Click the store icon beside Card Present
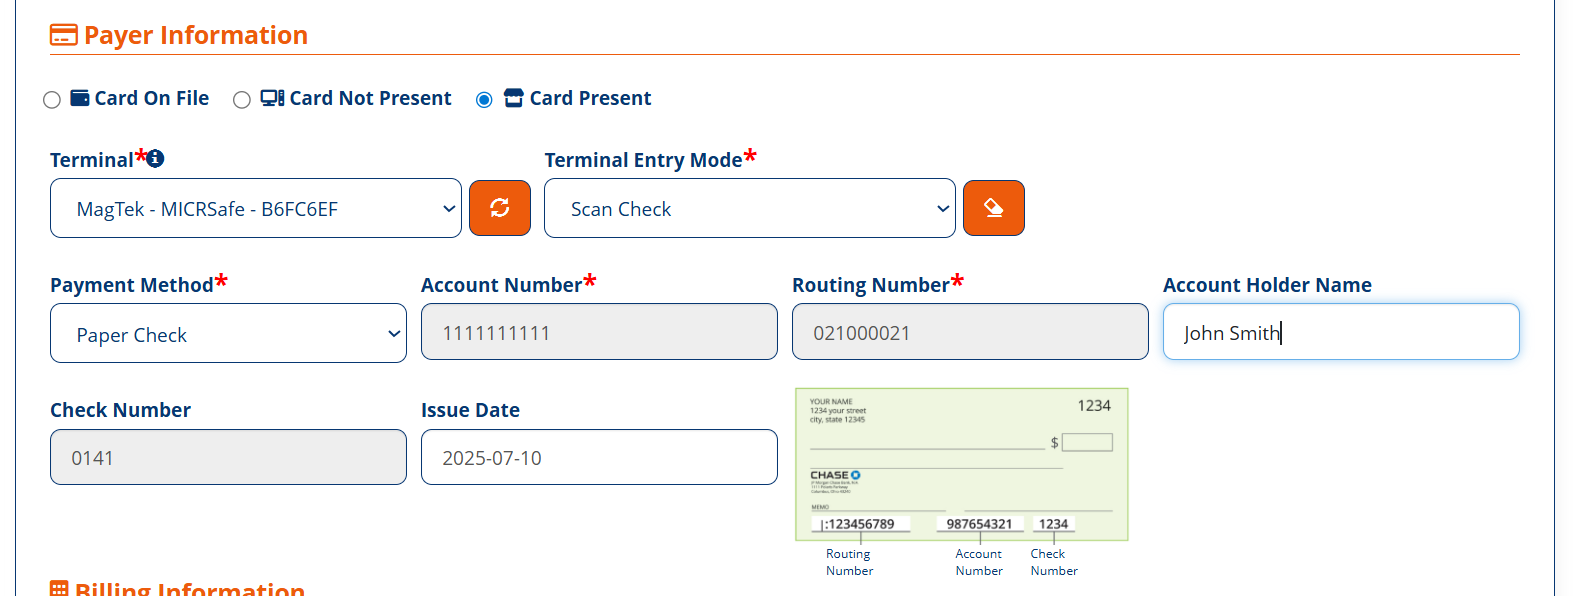1580x596 pixels. (x=514, y=98)
